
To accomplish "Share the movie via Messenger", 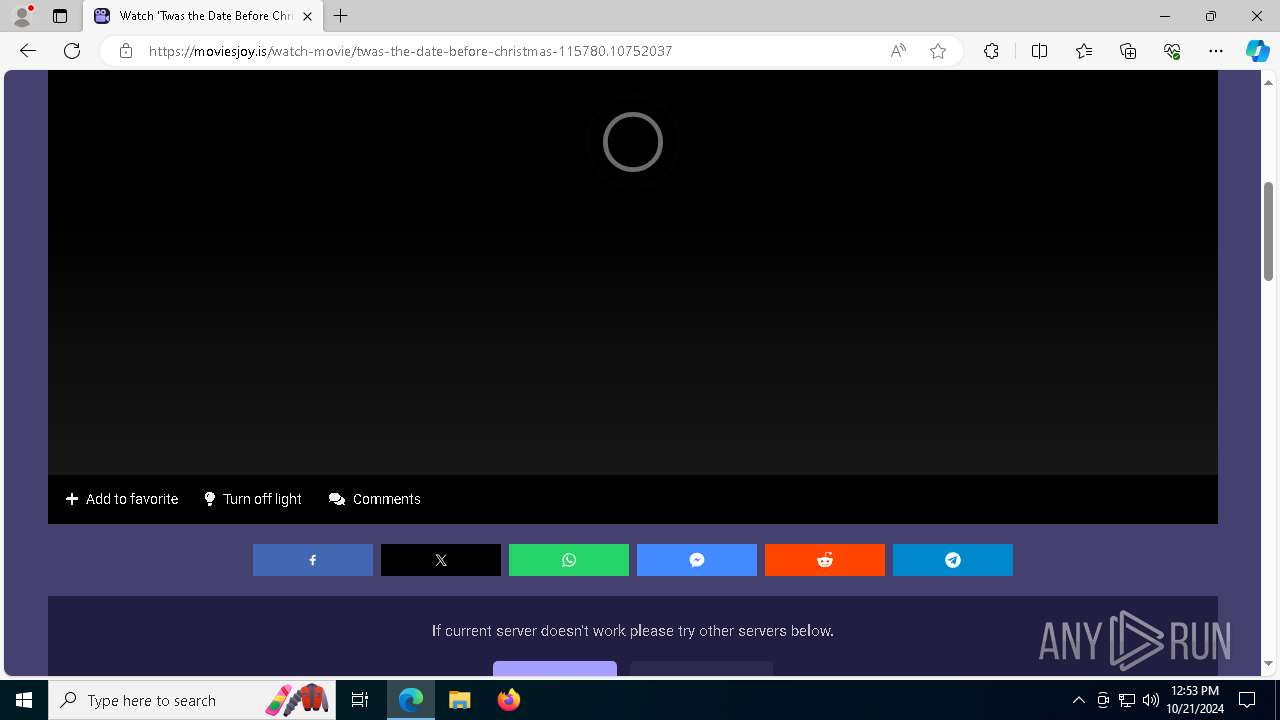I will tap(696, 560).
